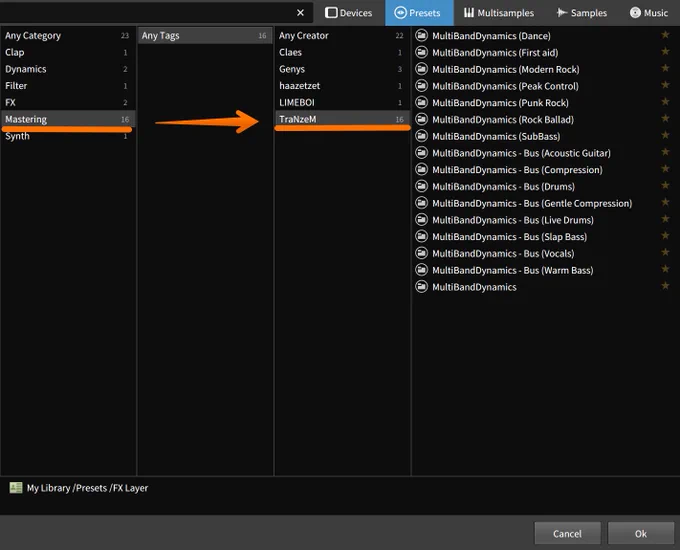Filter by Synth category

[67, 136]
